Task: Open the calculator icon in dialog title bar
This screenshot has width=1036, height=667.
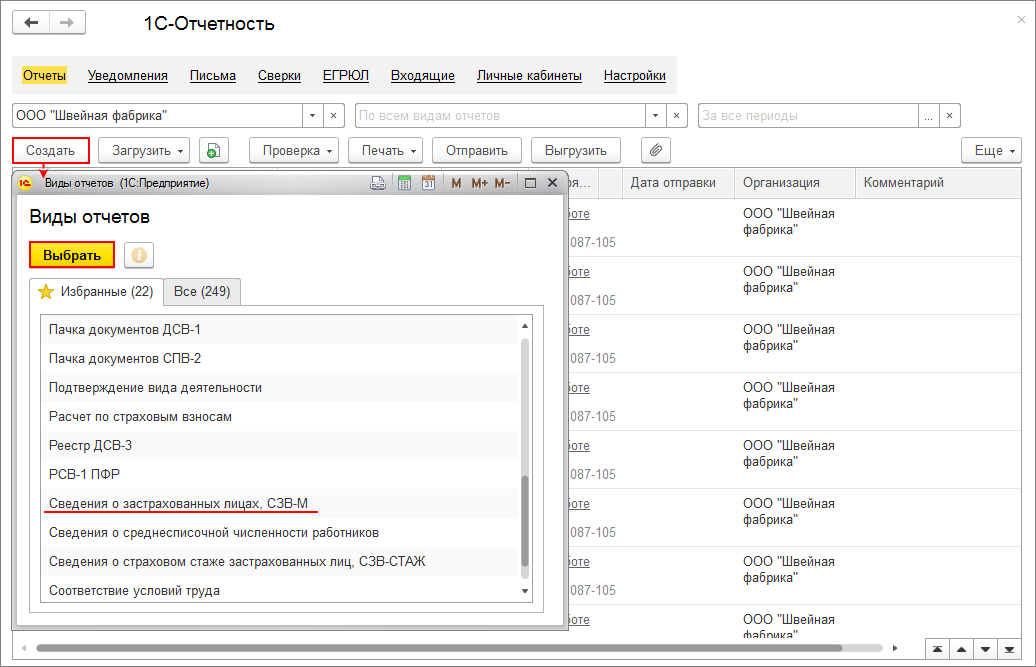Action: (404, 183)
